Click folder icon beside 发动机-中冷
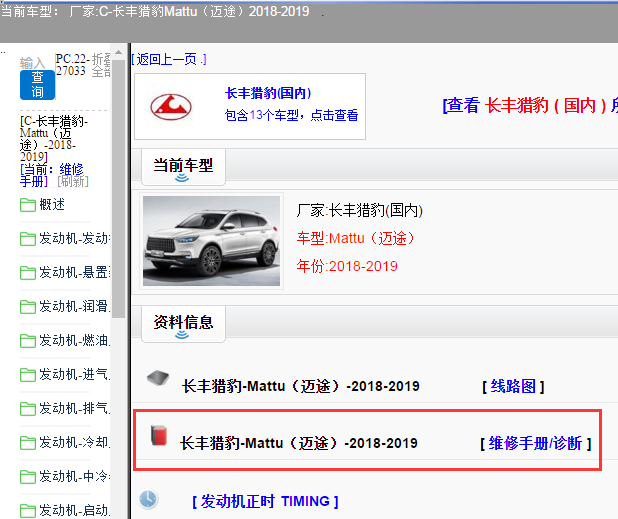 (x=28, y=477)
